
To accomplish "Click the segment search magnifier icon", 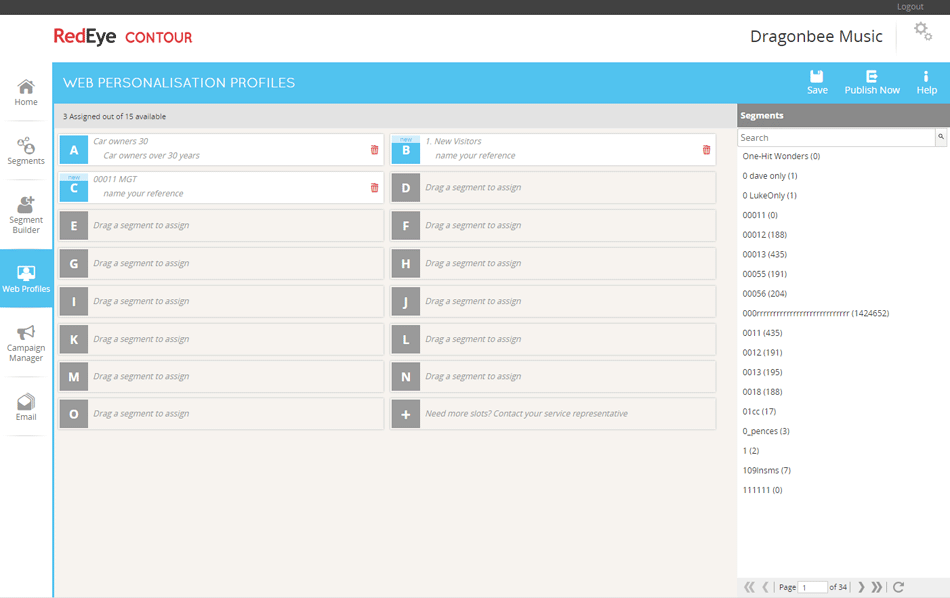I will tap(941, 137).
